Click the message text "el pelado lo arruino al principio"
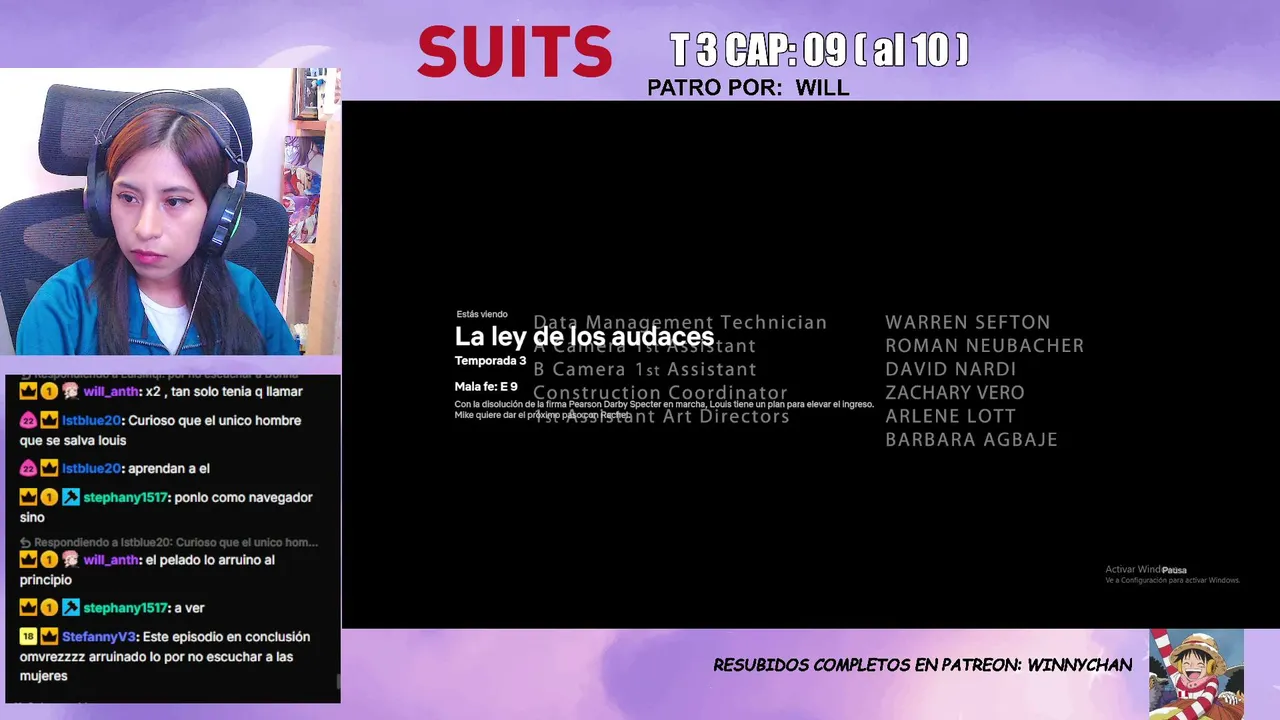Screen dimensions: 1280x720 click(147, 570)
